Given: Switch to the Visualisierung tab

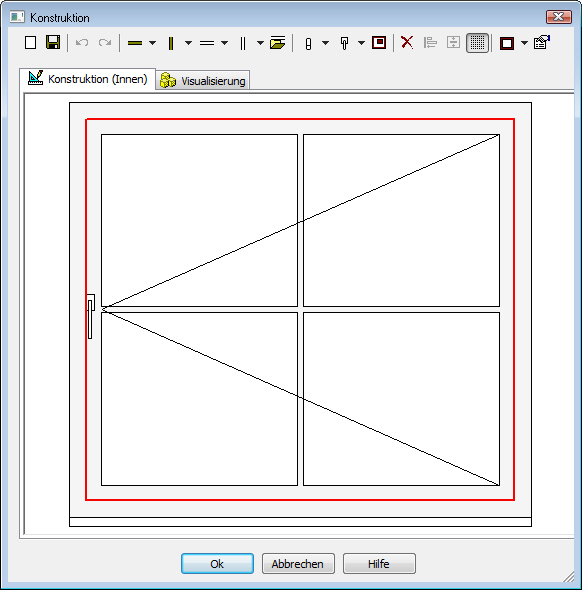Looking at the screenshot, I should [203, 81].
